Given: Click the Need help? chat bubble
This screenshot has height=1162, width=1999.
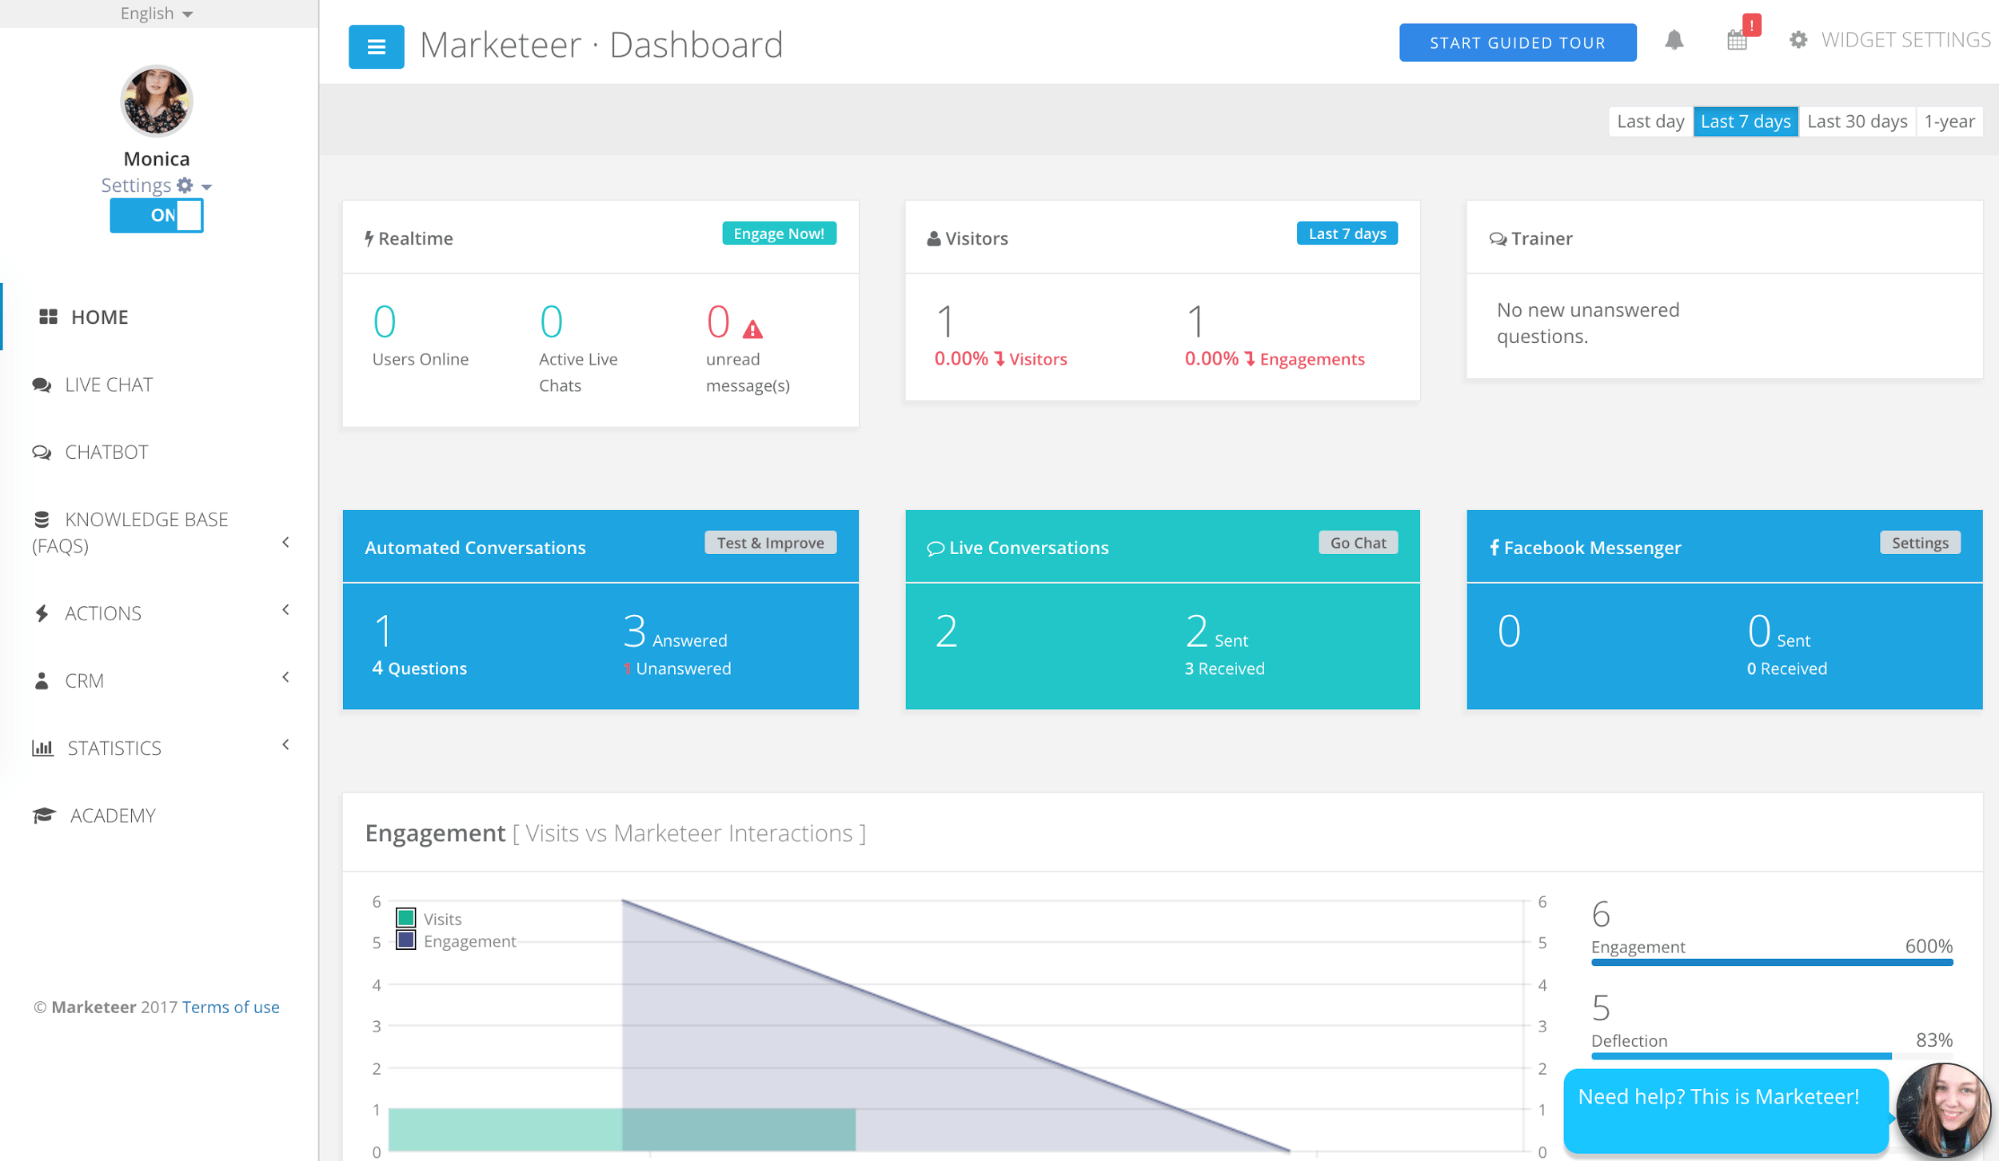Looking at the screenshot, I should pyautogui.click(x=1725, y=1110).
